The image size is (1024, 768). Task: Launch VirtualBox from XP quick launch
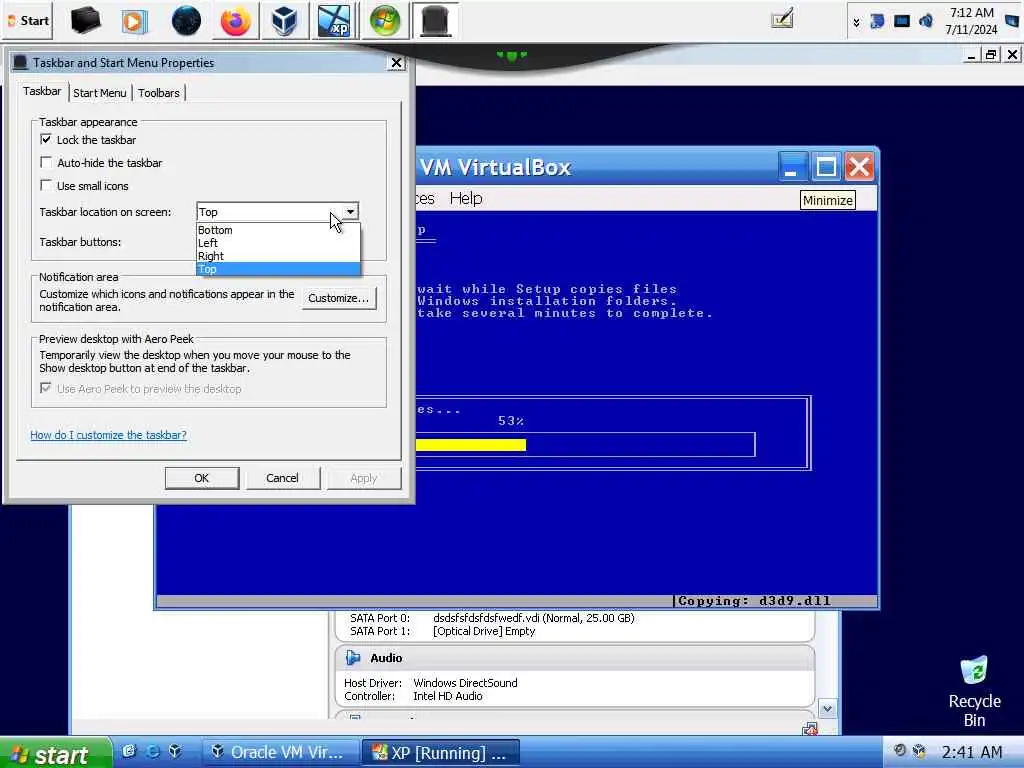pyautogui.click(x=175, y=751)
